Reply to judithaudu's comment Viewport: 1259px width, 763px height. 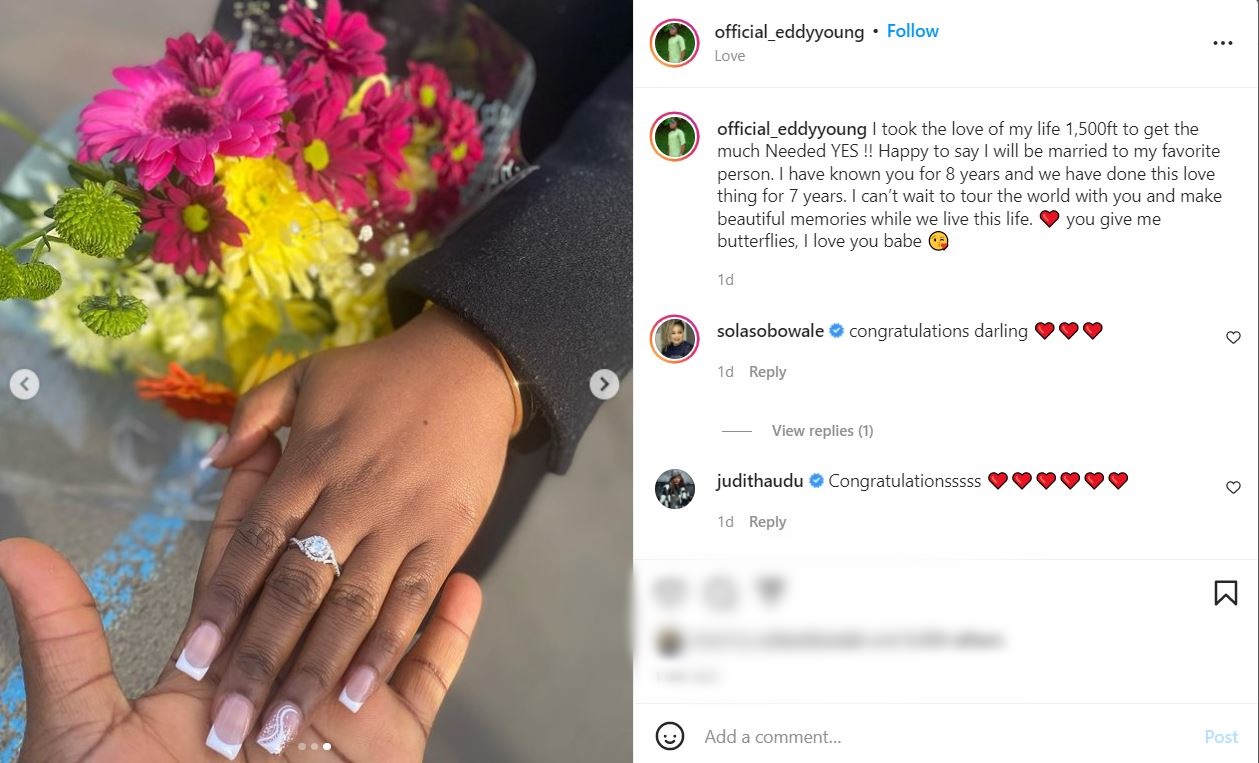(767, 522)
